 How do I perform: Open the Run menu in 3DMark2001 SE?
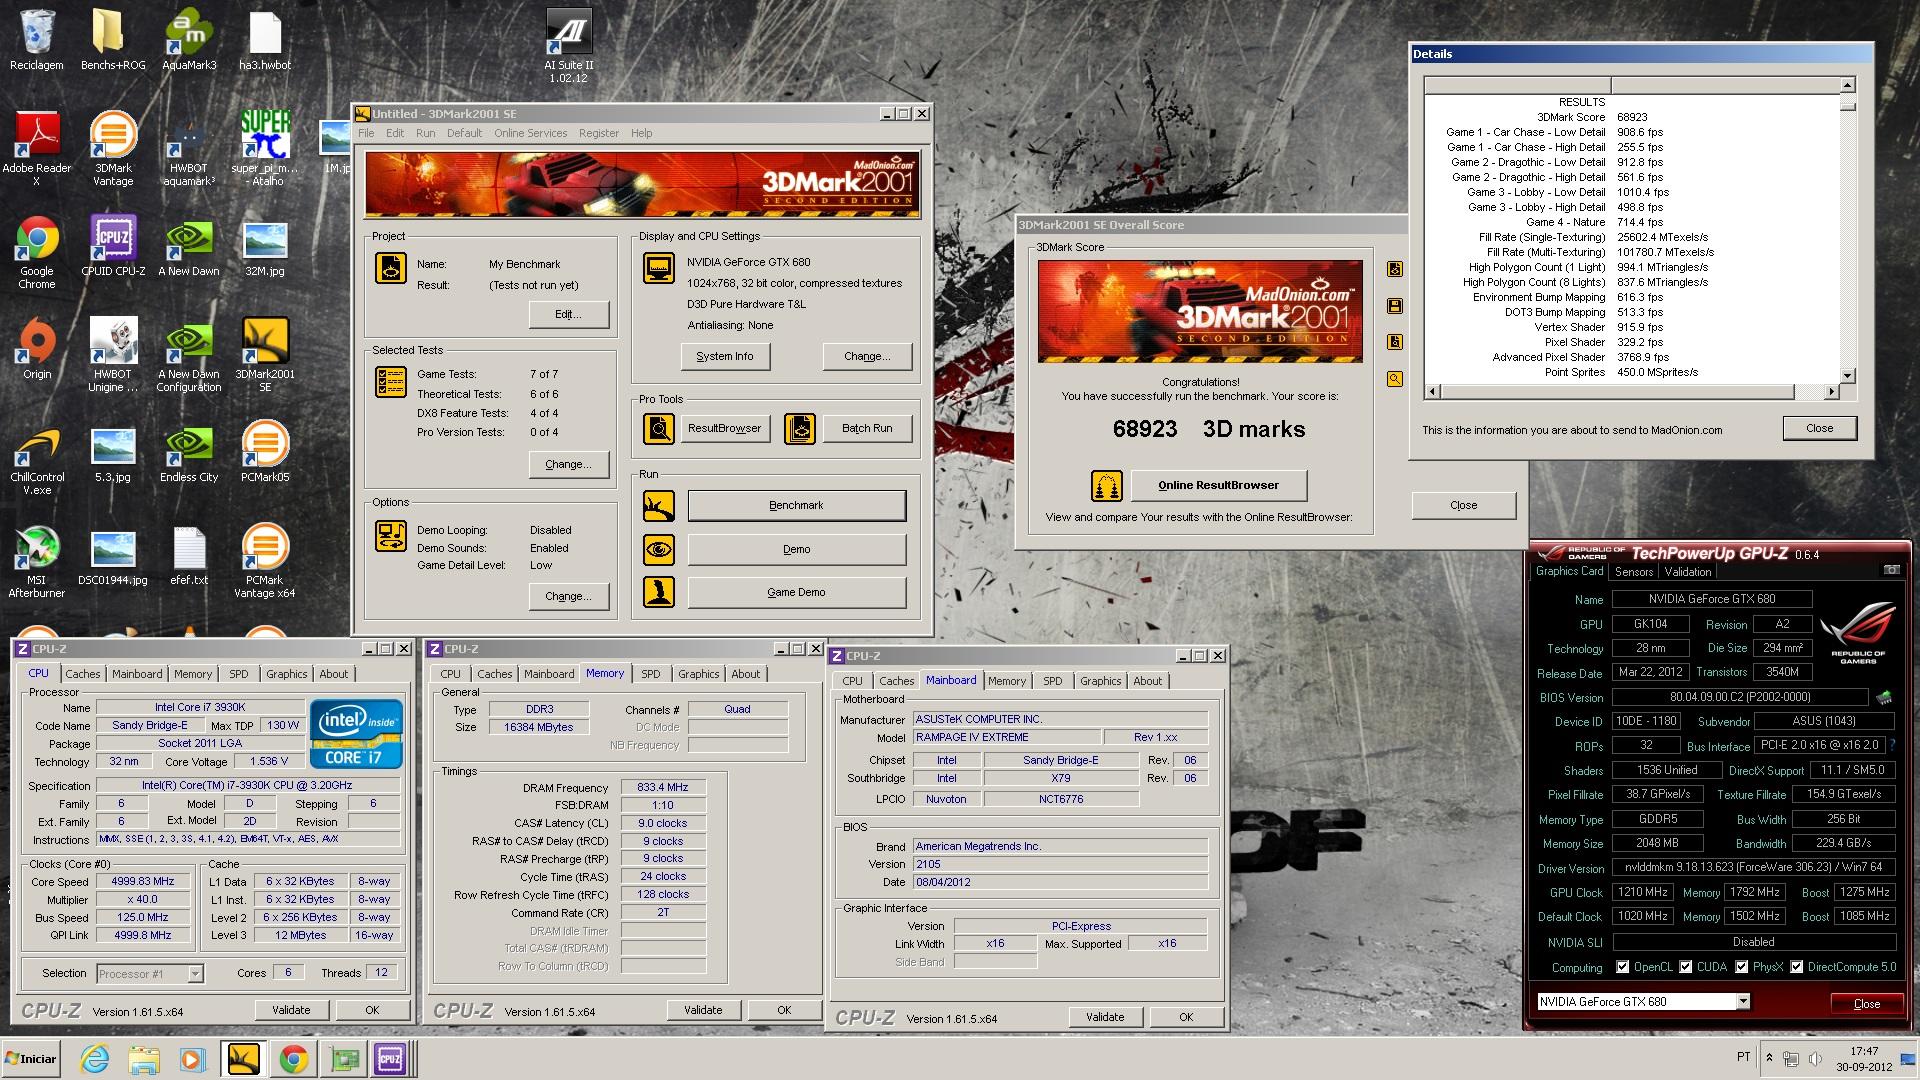pyautogui.click(x=425, y=133)
